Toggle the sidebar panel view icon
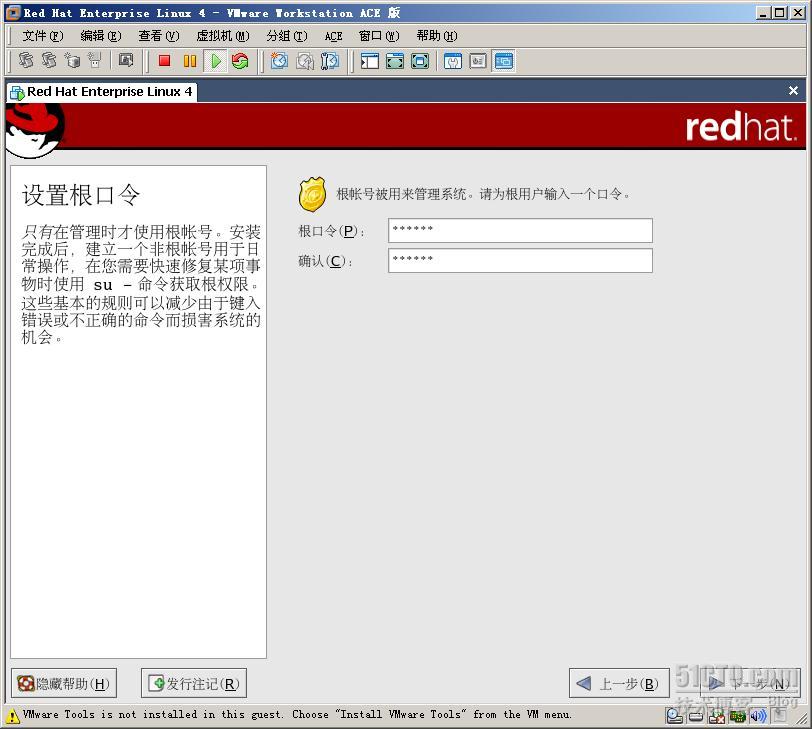 (x=370, y=61)
